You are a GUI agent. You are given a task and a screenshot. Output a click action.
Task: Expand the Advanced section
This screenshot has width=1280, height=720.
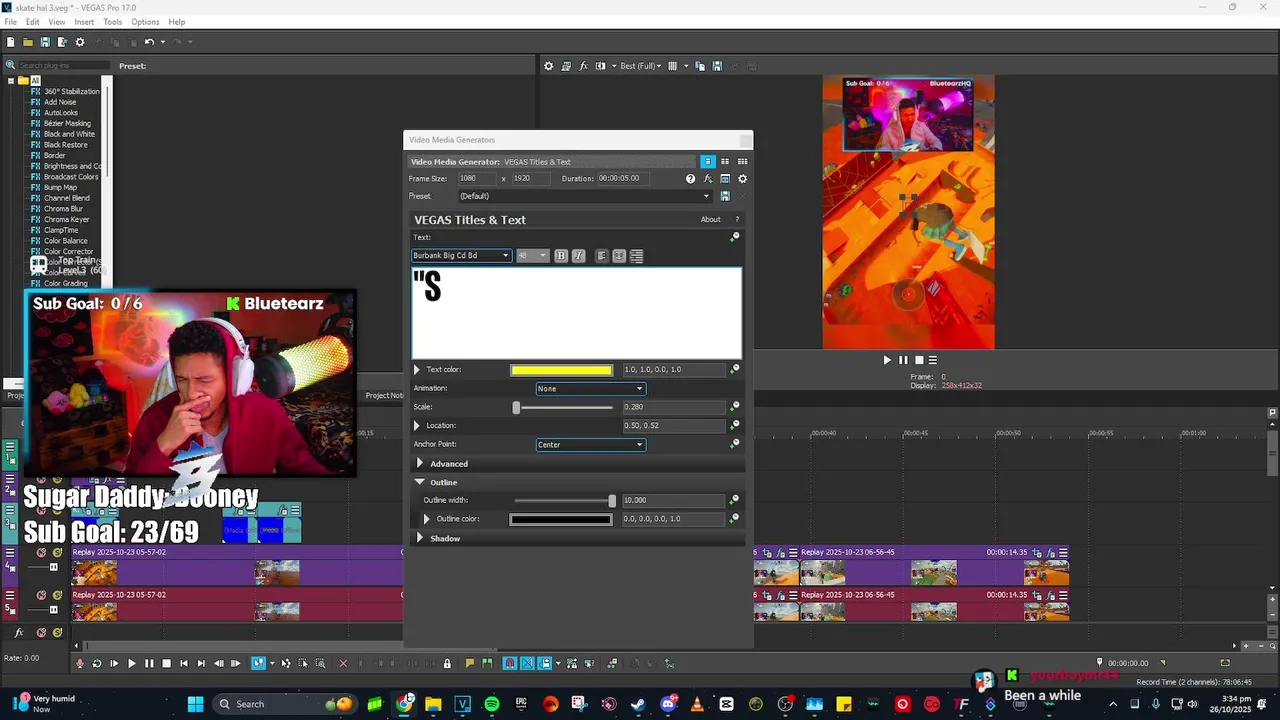point(420,464)
